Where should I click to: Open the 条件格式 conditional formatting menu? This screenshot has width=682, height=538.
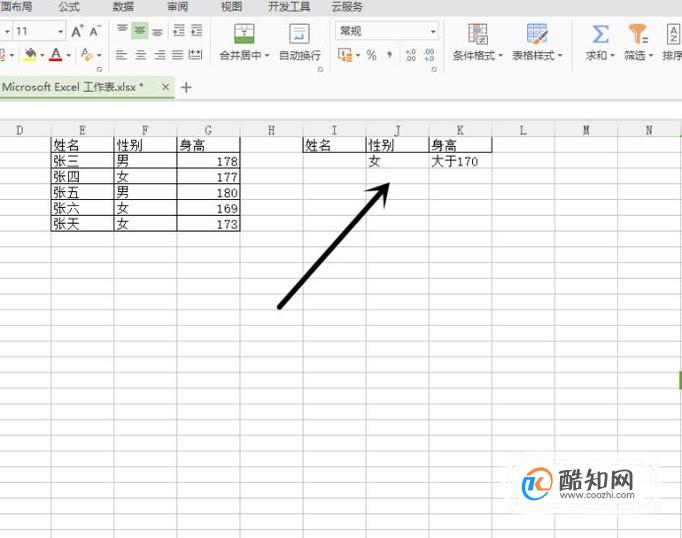pyautogui.click(x=478, y=43)
